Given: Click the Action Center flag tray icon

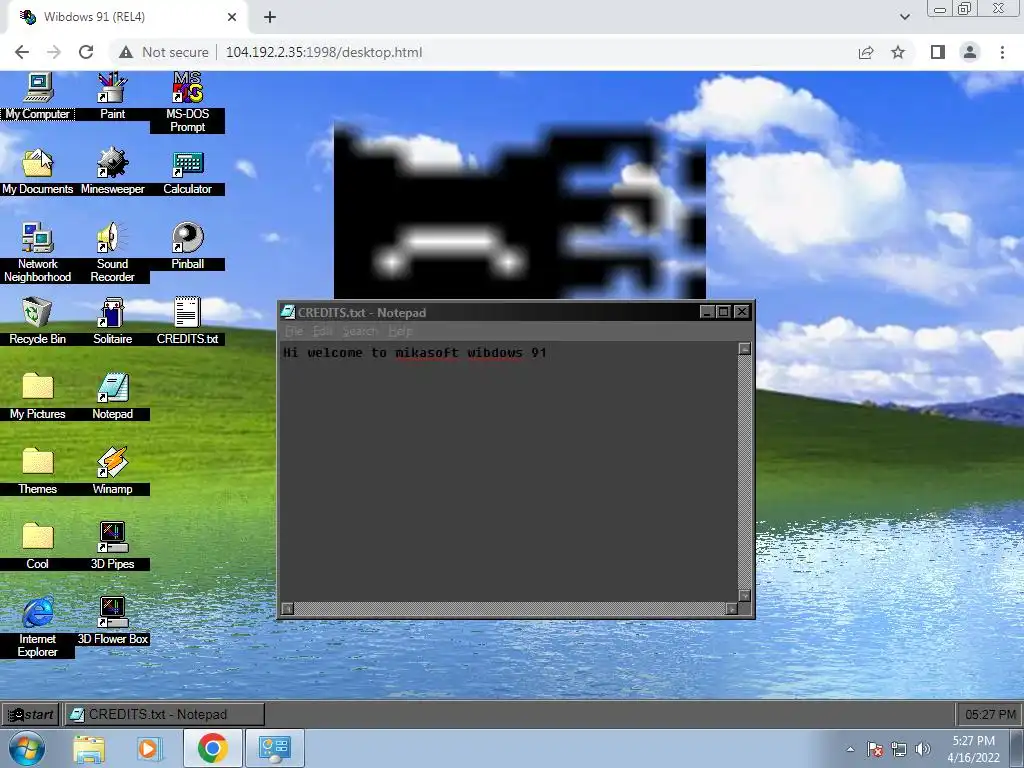Looking at the screenshot, I should click(875, 749).
